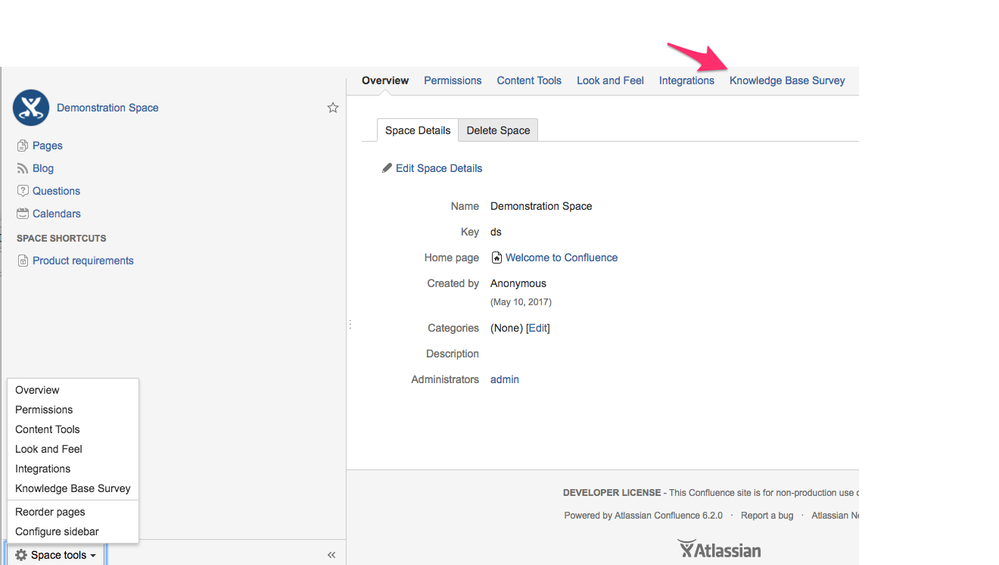Open the Welcome to Confluence home page link
The image size is (999, 565).
click(x=561, y=257)
